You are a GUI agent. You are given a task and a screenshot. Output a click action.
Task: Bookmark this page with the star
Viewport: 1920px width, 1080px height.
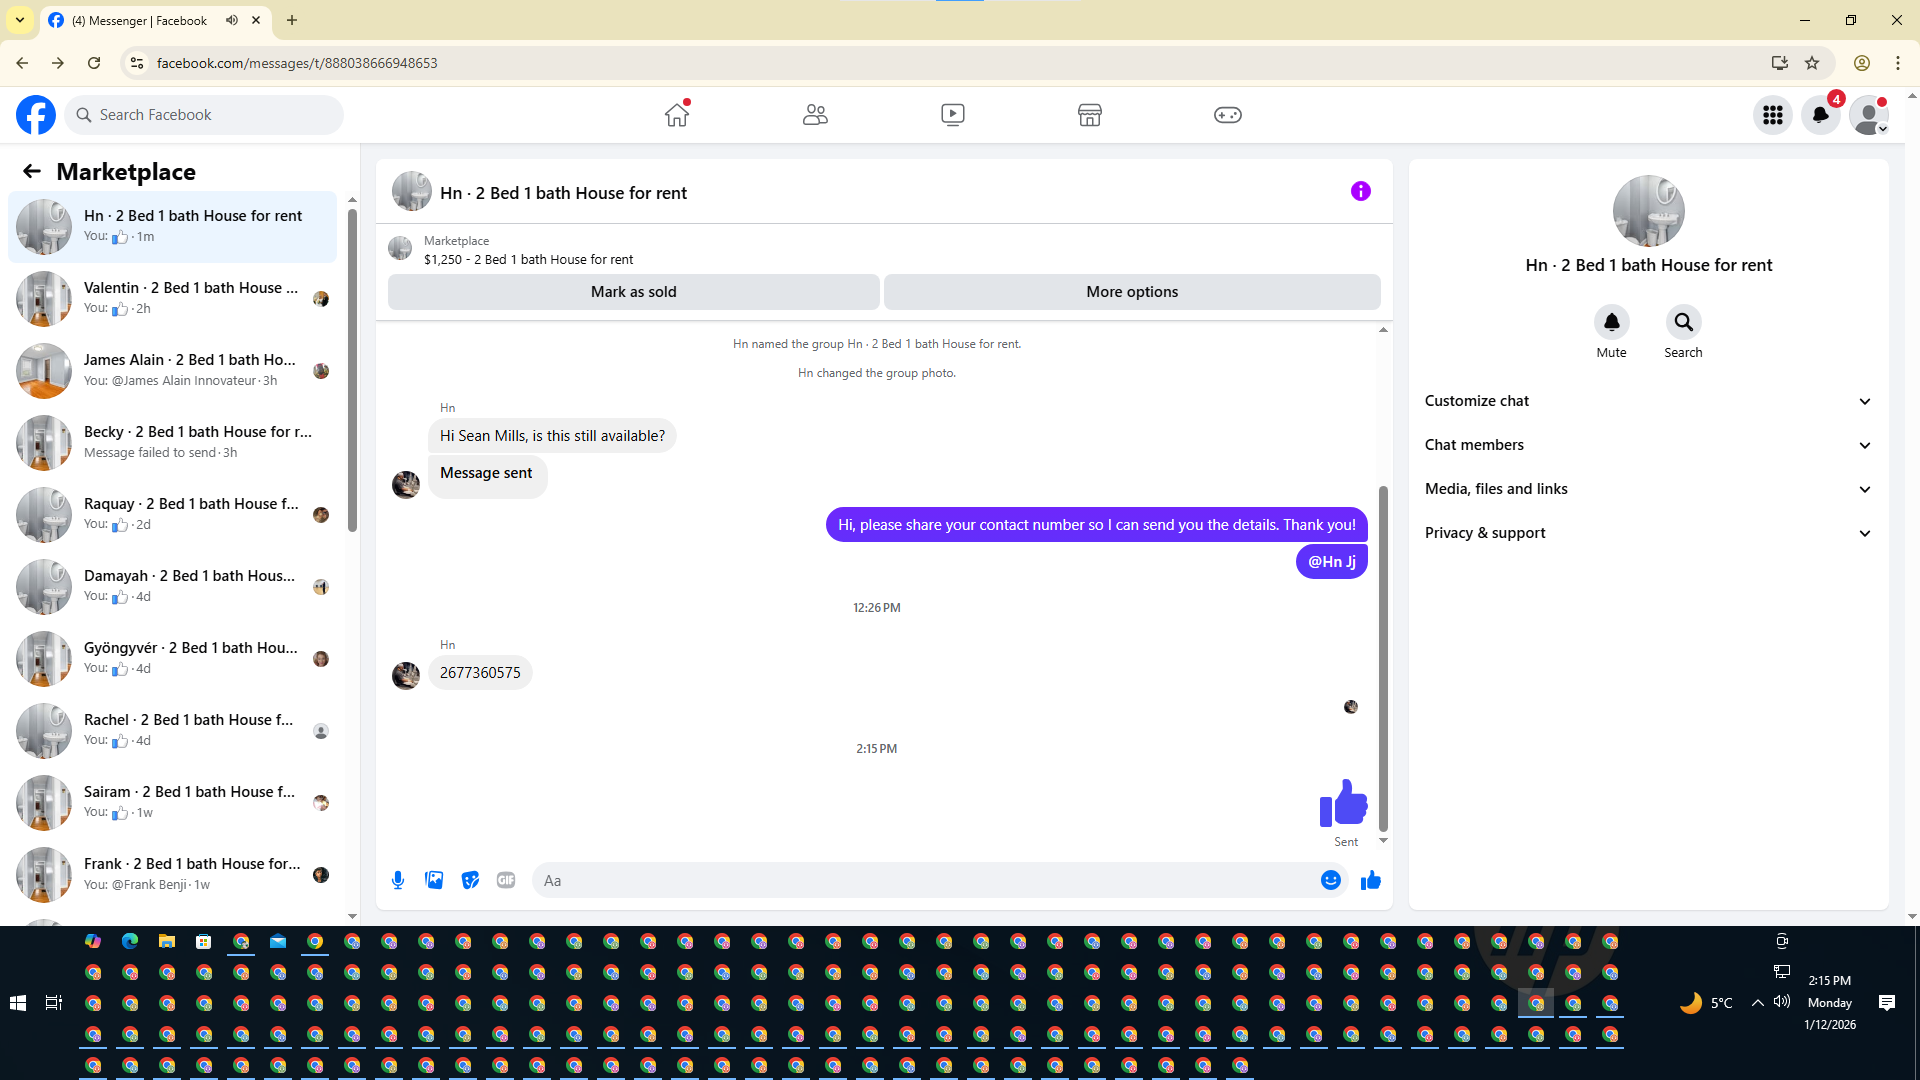point(1812,63)
